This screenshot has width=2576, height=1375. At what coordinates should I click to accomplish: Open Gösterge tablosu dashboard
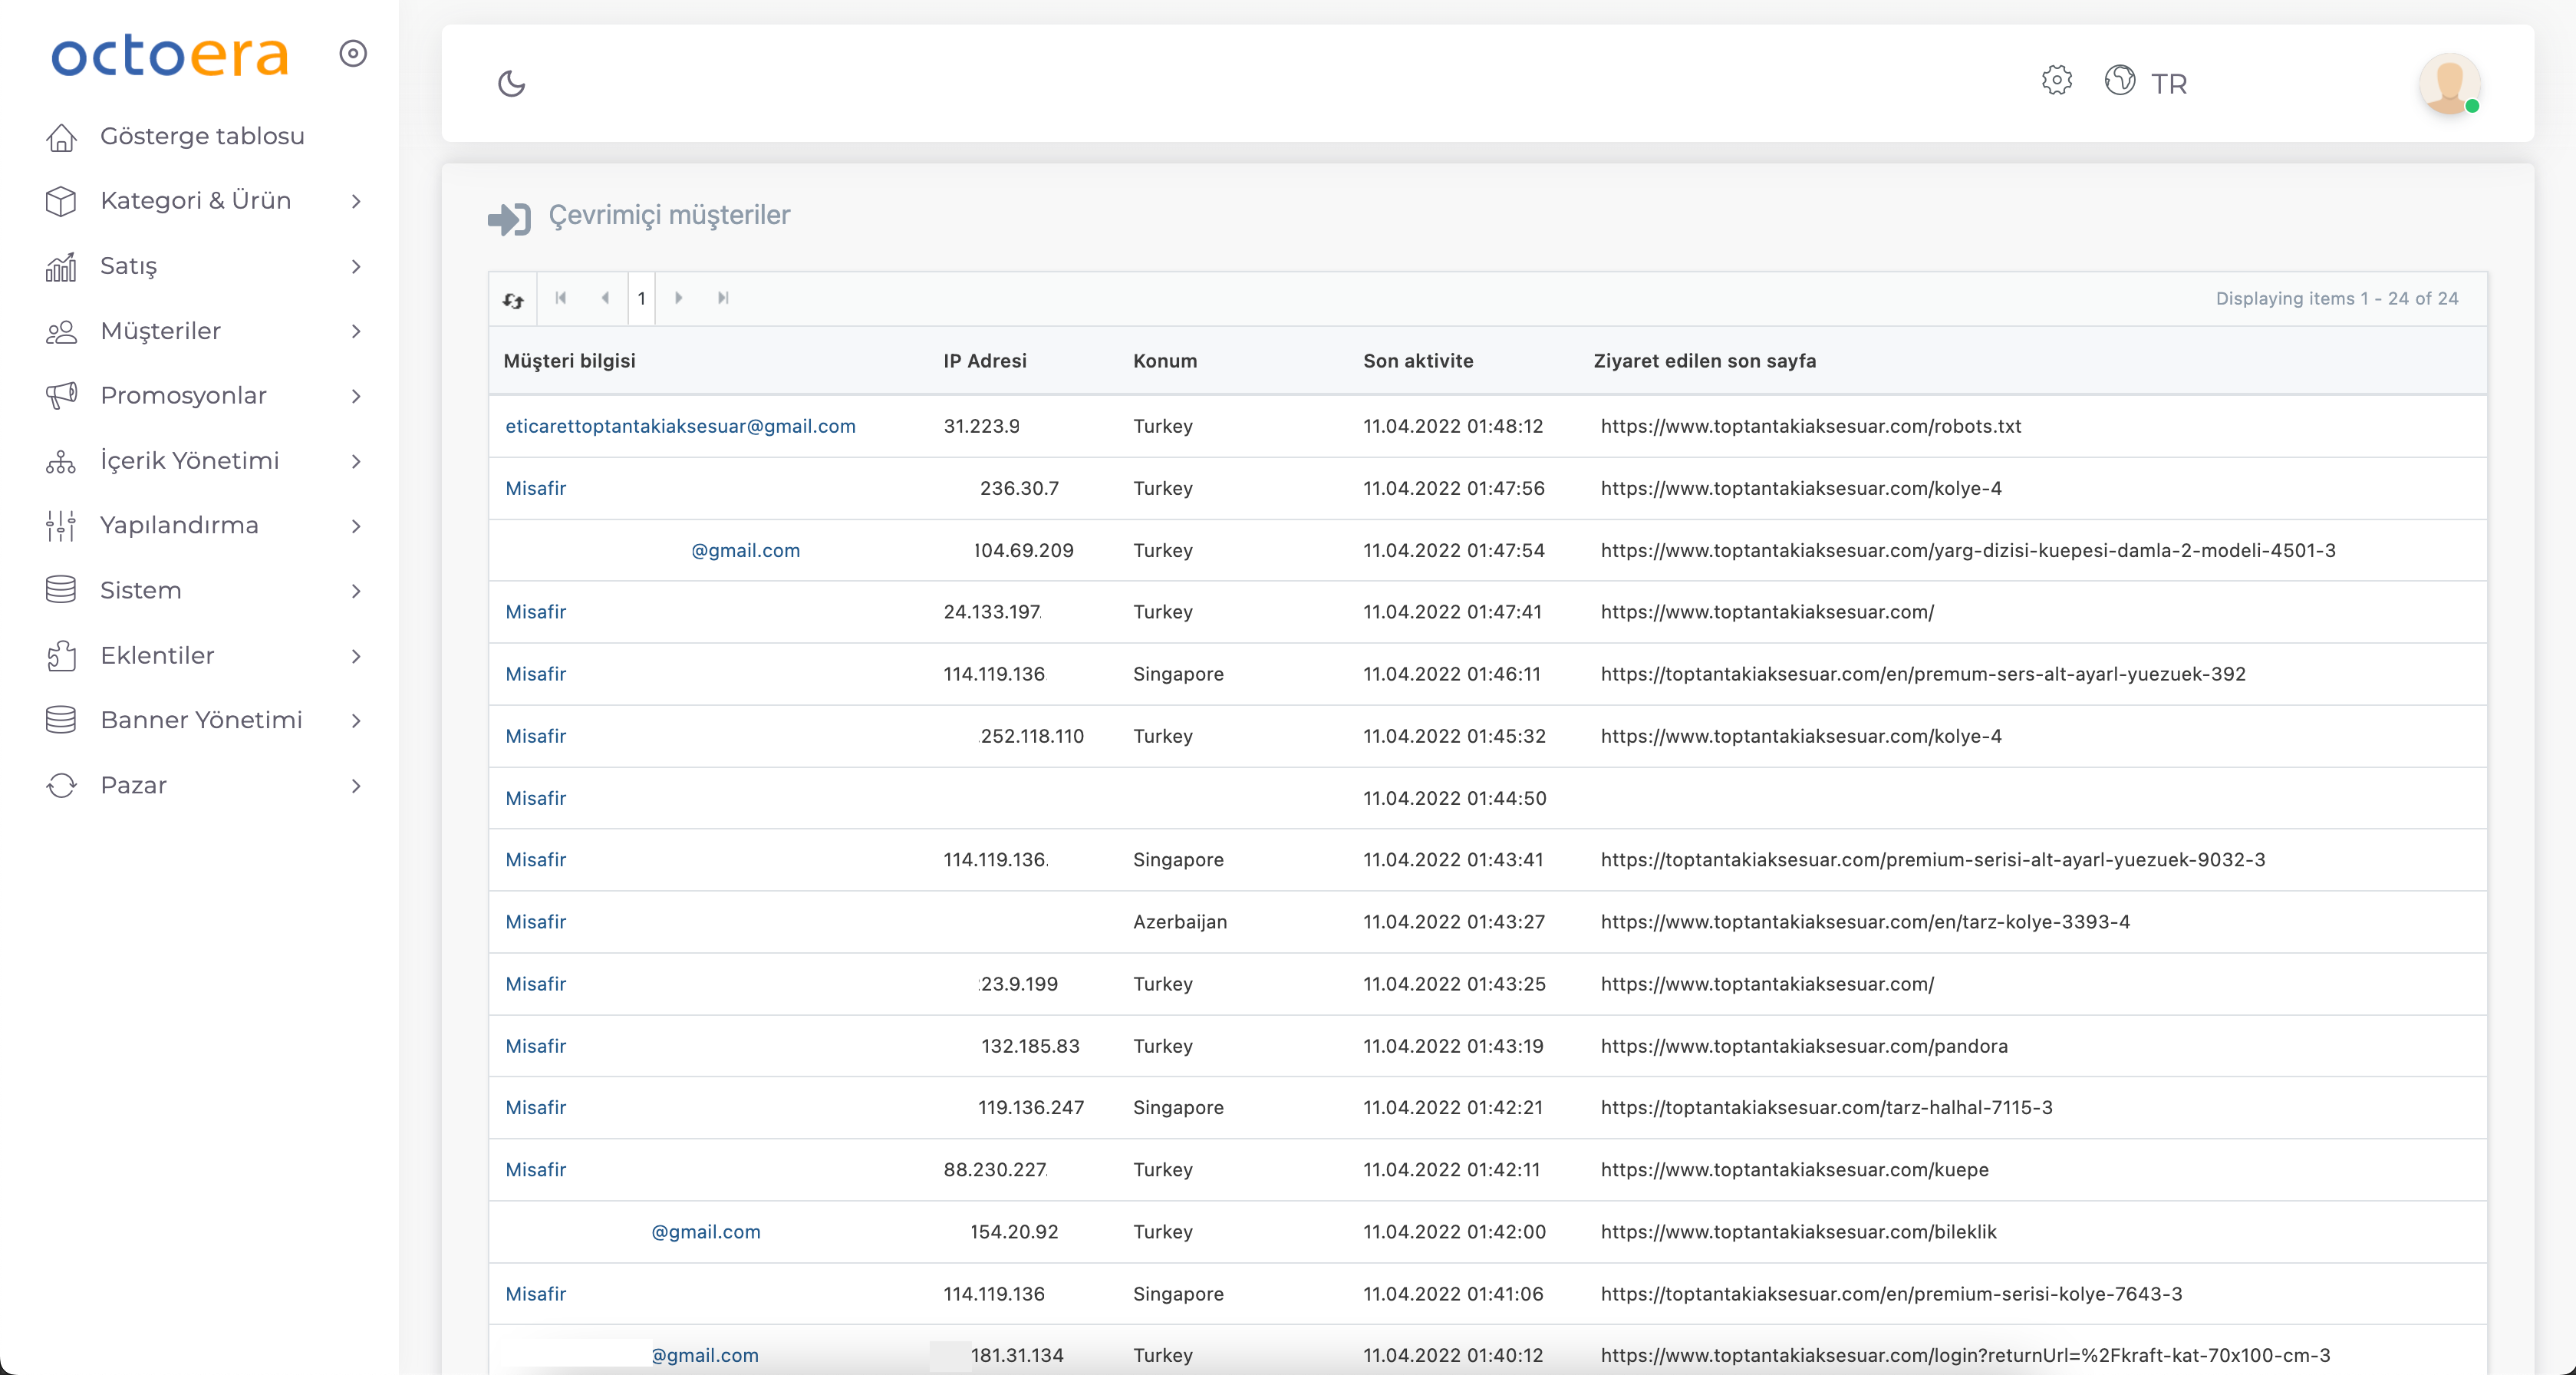202,136
